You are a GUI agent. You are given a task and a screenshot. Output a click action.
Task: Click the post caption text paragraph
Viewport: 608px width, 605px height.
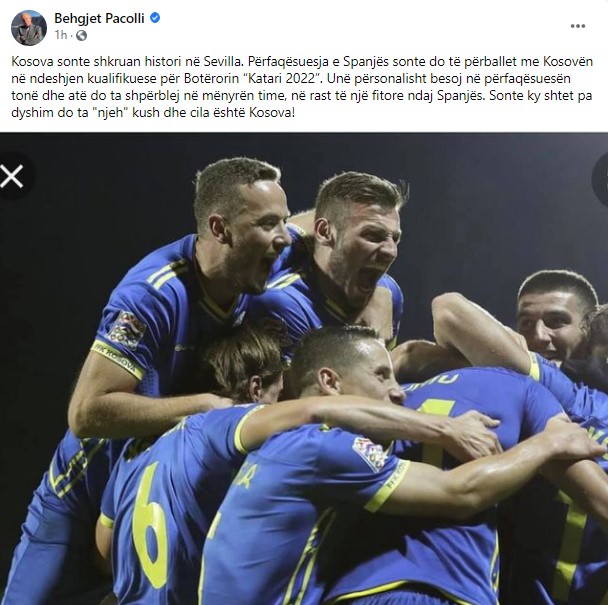[x=302, y=87]
